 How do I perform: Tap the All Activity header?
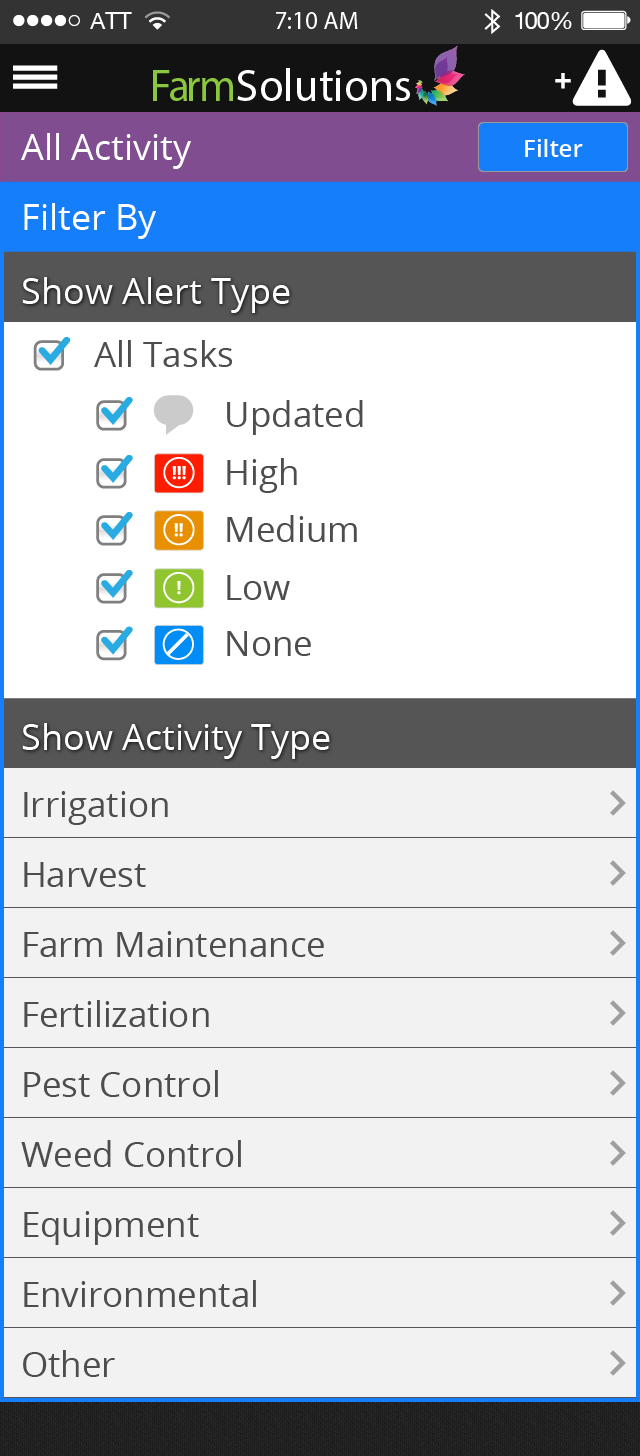[107, 148]
